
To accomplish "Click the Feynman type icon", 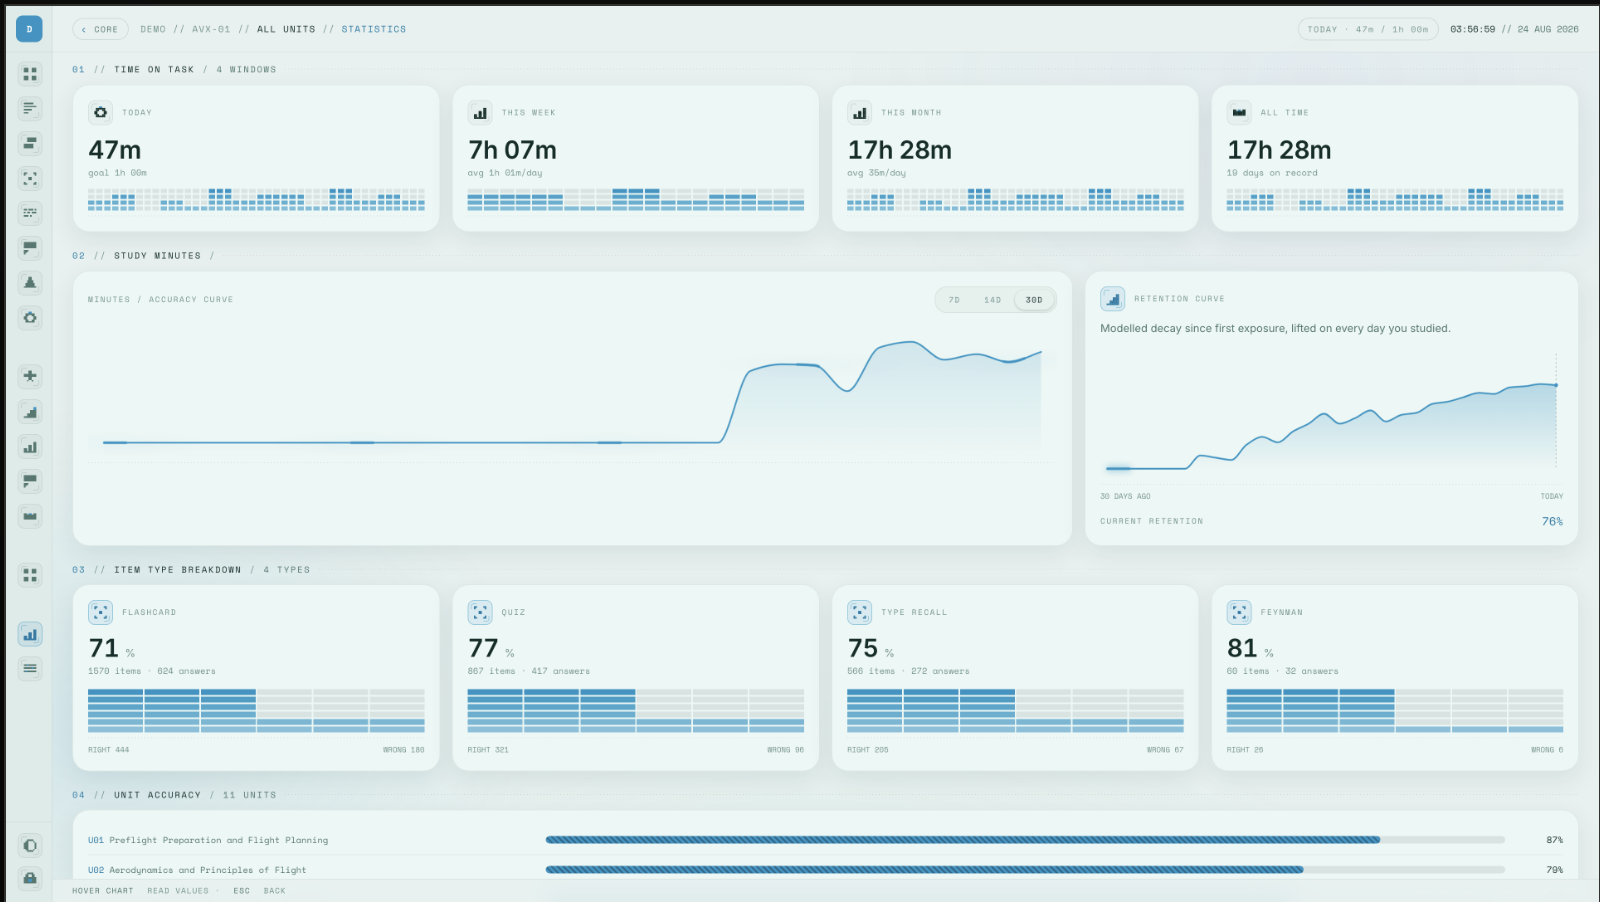I will point(1239,612).
